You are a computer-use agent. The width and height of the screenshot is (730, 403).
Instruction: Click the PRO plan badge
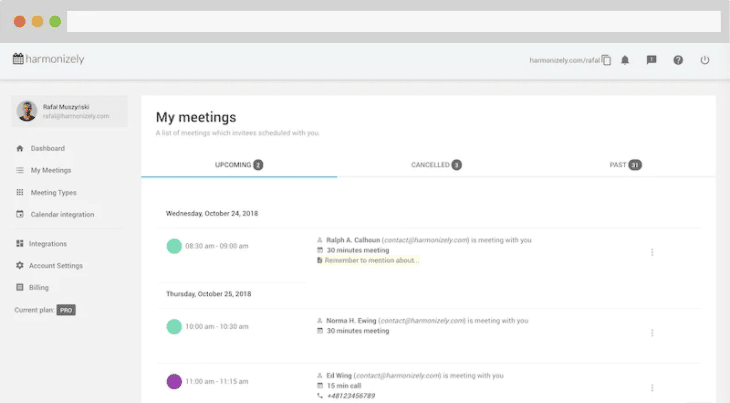click(x=66, y=310)
